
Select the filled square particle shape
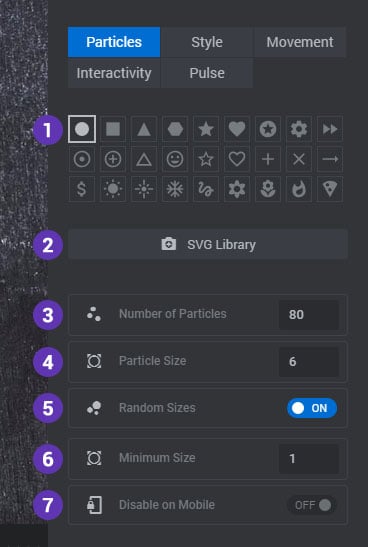(113, 129)
